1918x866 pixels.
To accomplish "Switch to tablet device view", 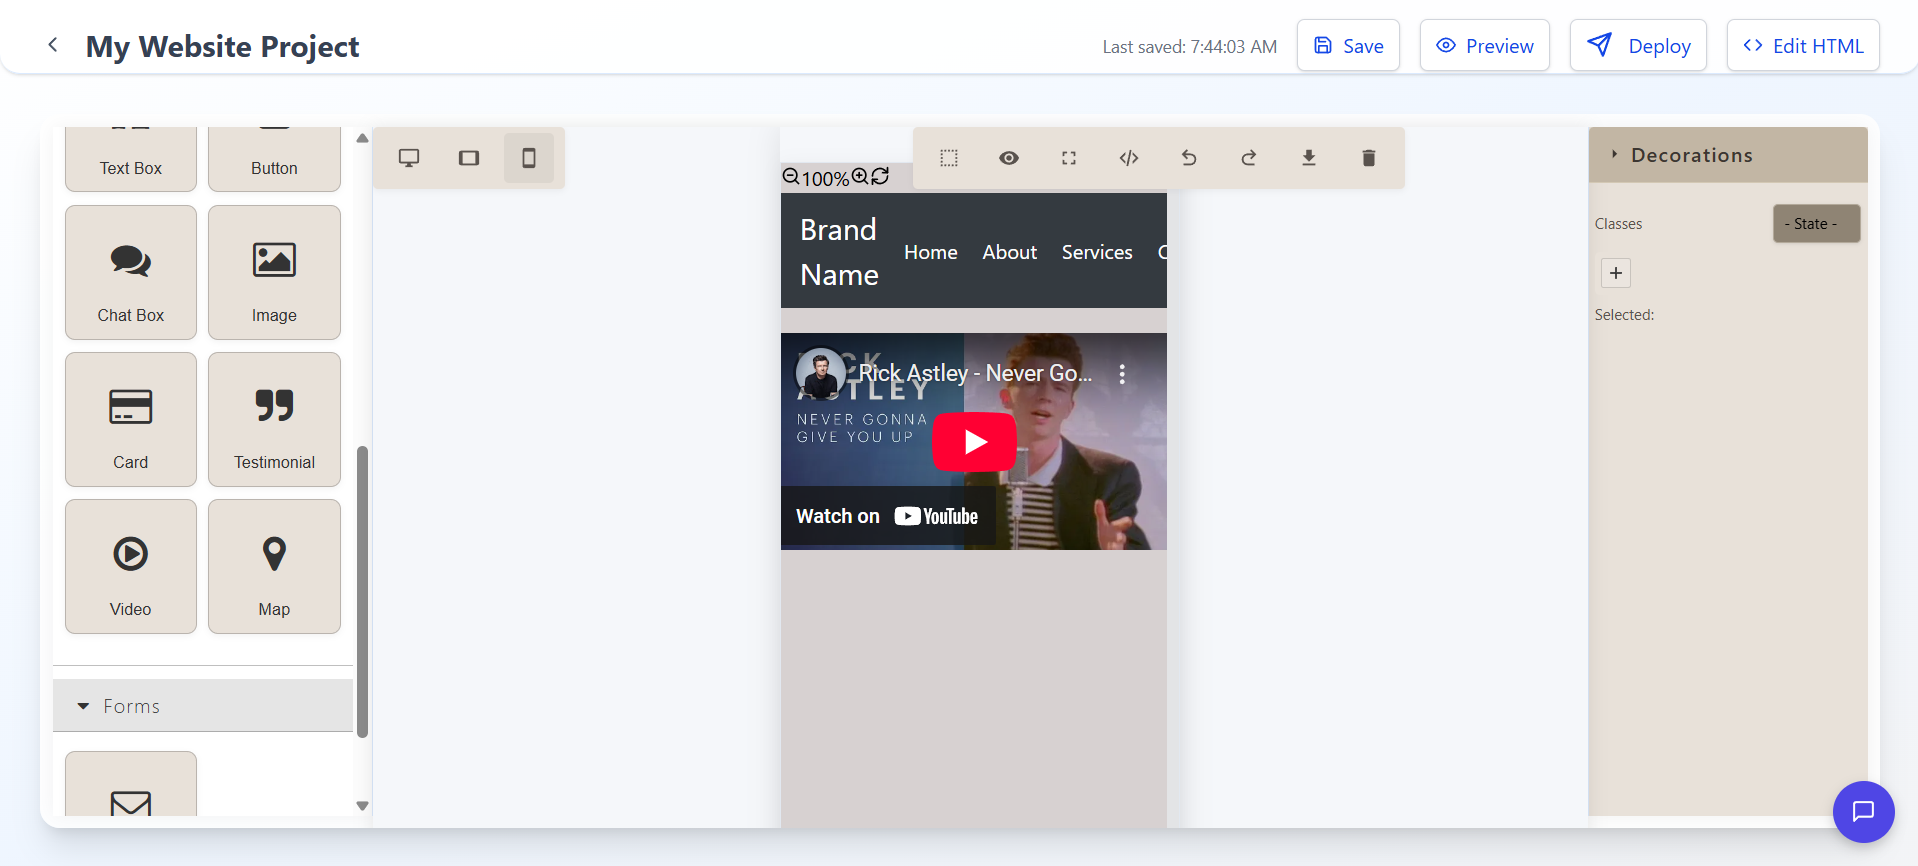I will 469,158.
